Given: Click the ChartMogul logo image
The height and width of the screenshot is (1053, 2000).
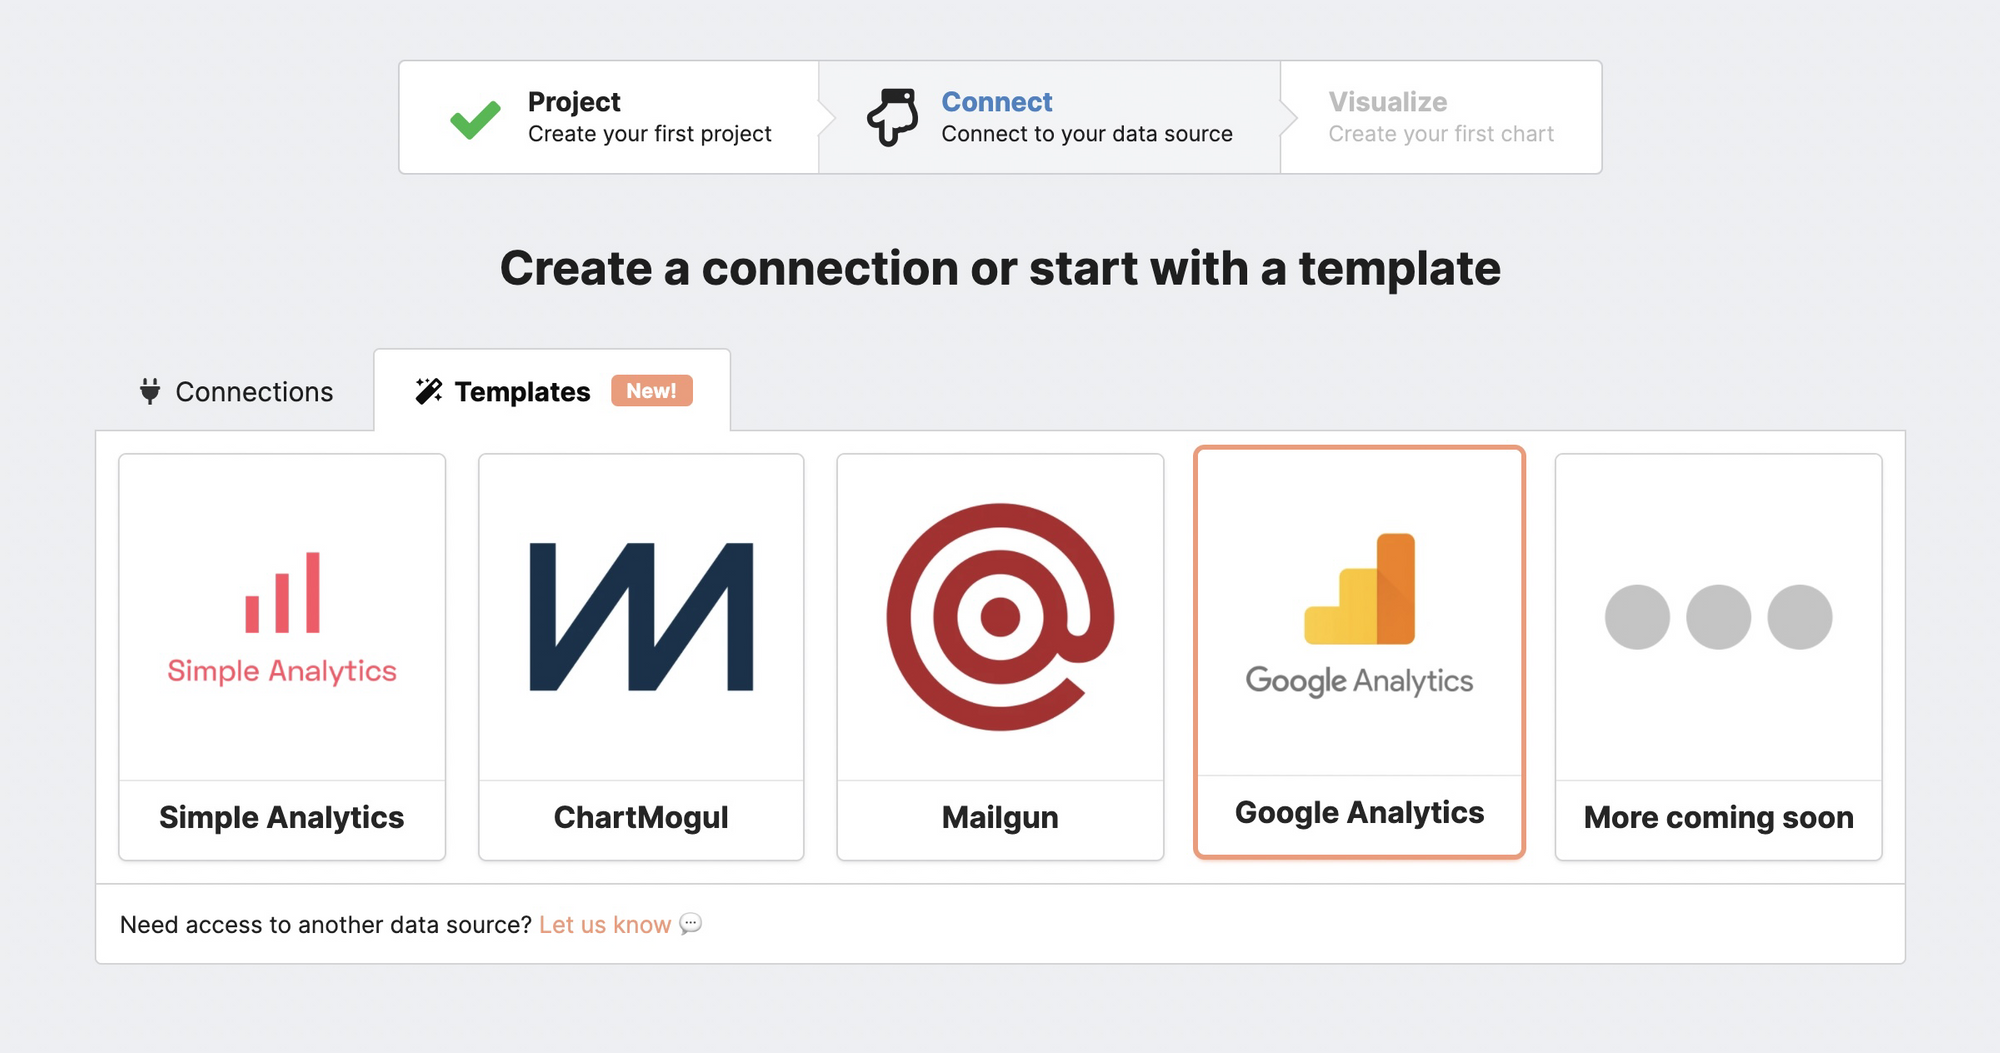Looking at the screenshot, I should pyautogui.click(x=641, y=617).
